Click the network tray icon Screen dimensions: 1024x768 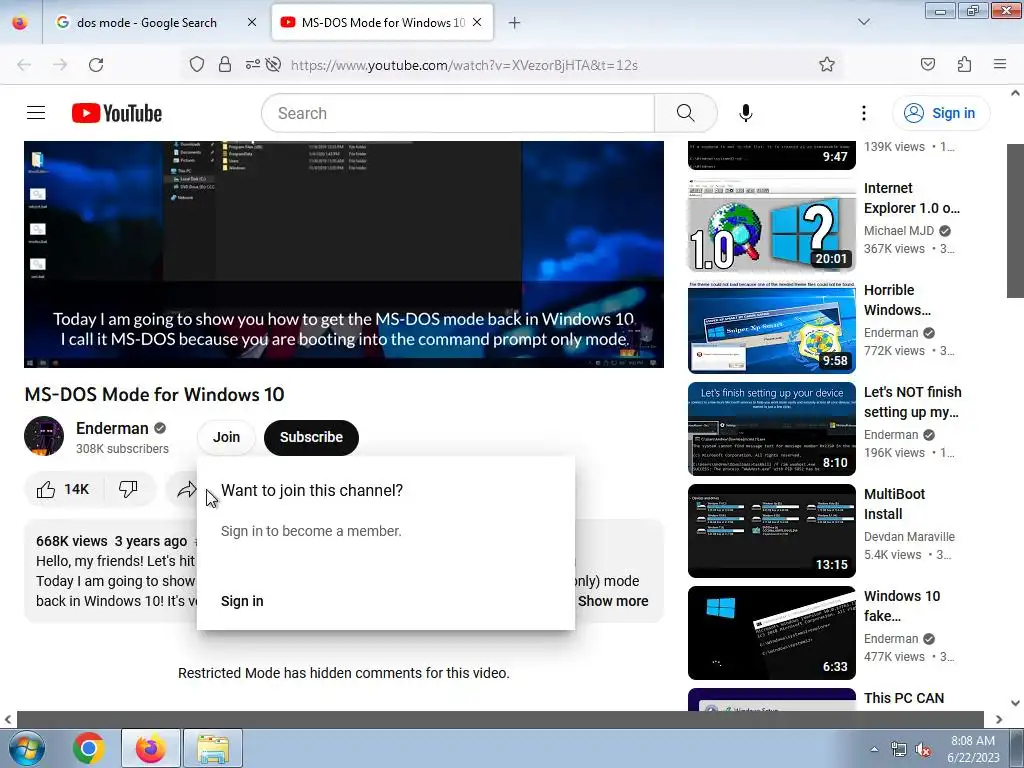click(899, 750)
